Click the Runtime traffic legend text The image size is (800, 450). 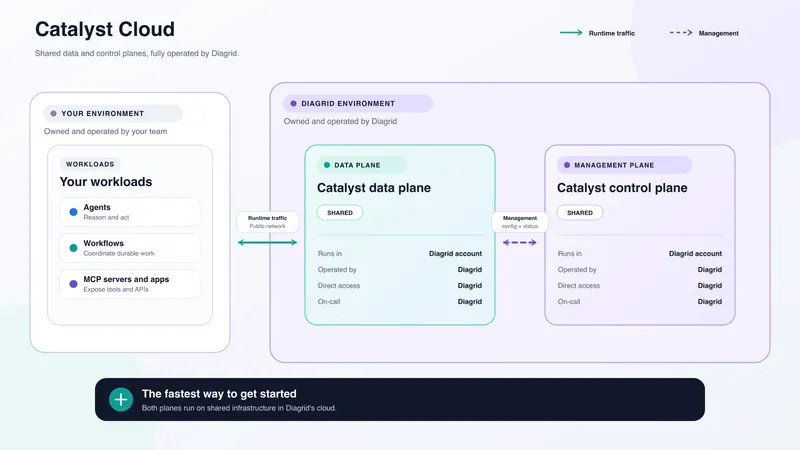pyautogui.click(x=612, y=33)
